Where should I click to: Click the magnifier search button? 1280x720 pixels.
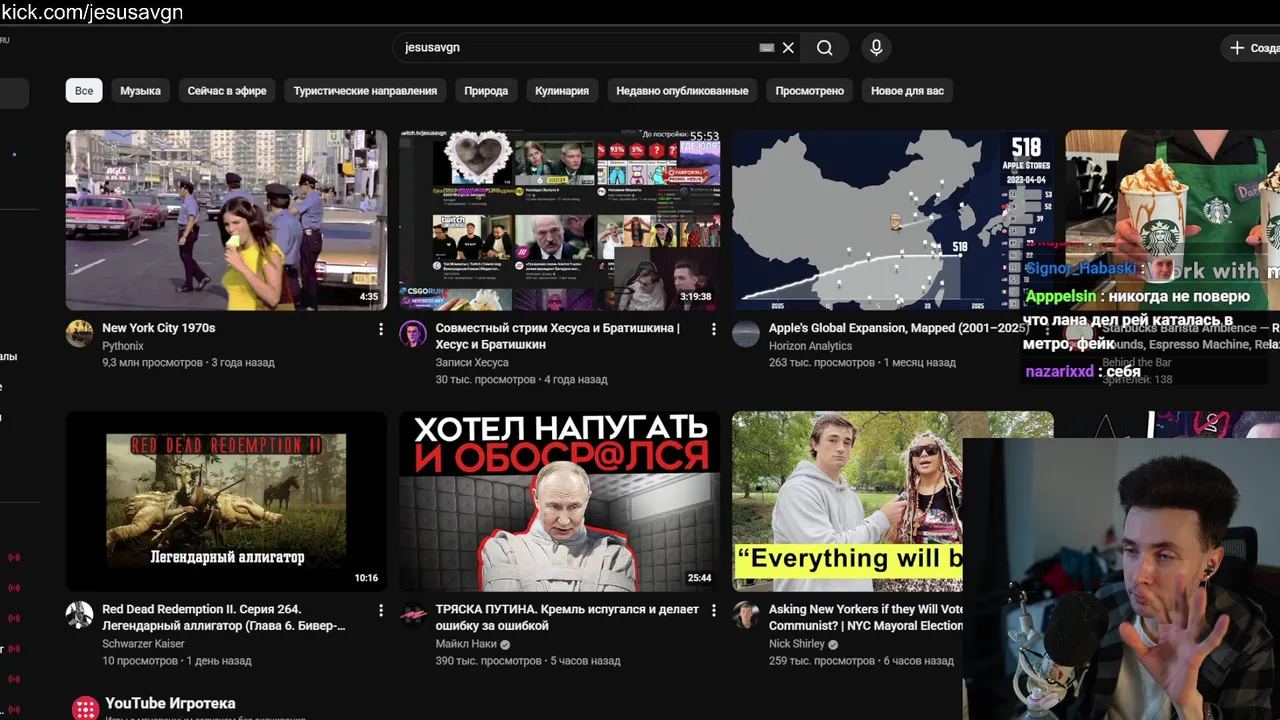[824, 48]
